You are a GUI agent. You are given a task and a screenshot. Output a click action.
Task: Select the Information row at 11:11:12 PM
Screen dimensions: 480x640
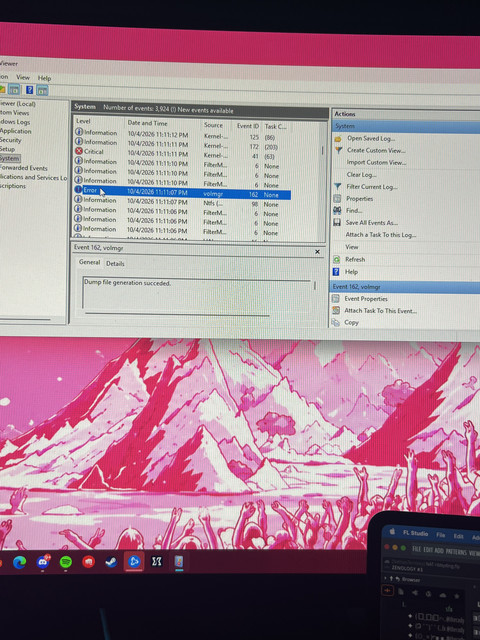click(x=182, y=136)
